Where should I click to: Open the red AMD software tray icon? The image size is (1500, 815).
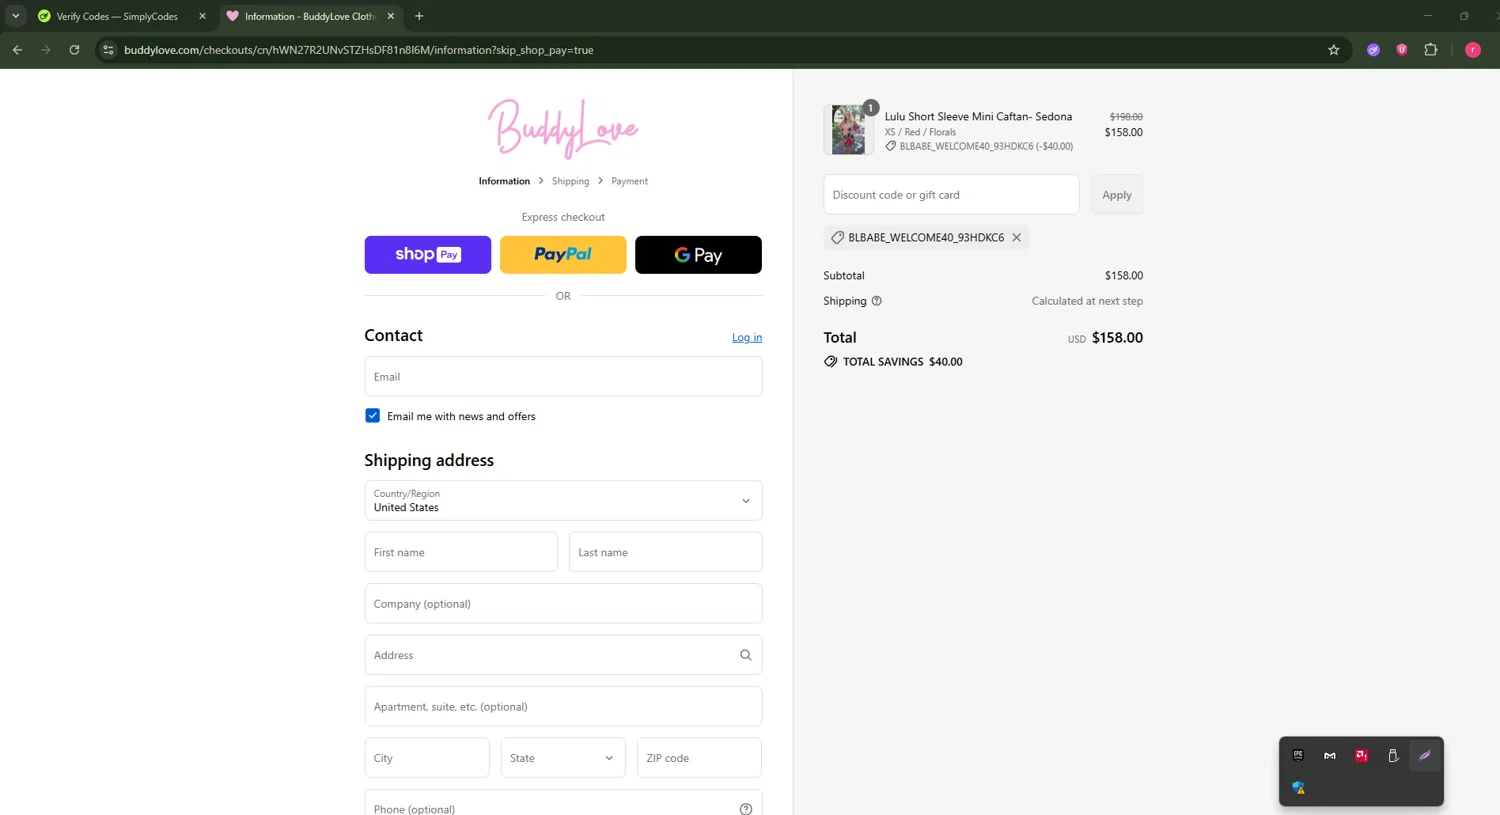[1361, 756]
